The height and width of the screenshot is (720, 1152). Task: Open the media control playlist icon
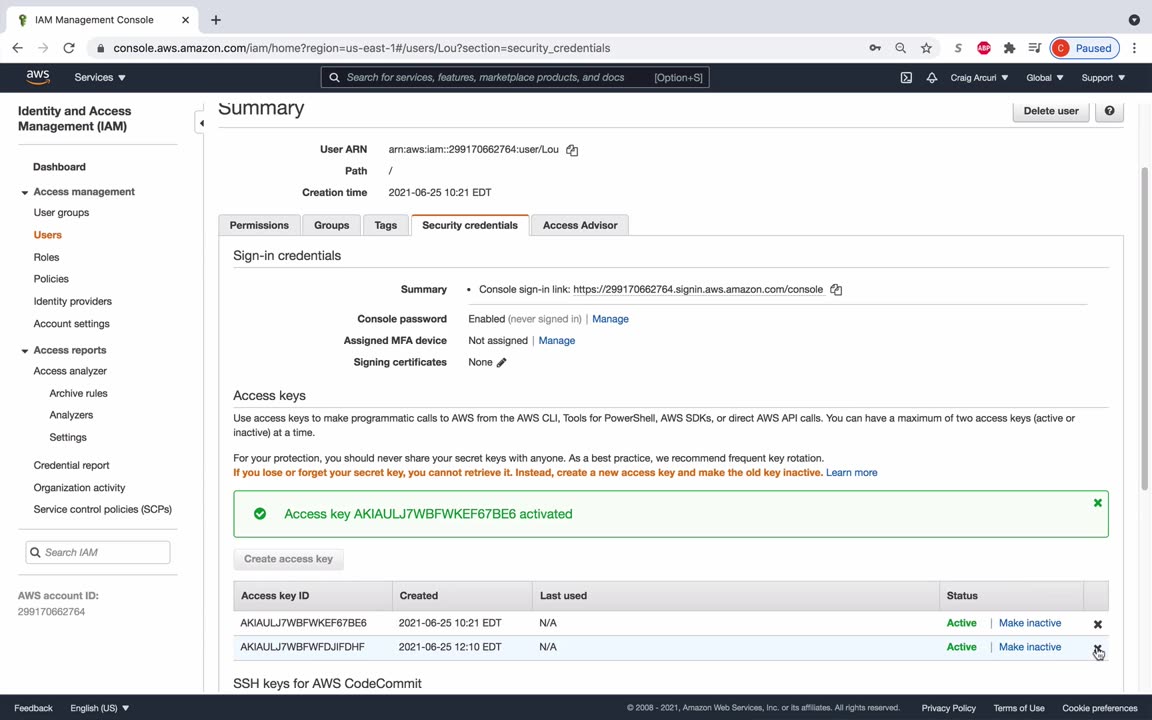coord(1034,48)
